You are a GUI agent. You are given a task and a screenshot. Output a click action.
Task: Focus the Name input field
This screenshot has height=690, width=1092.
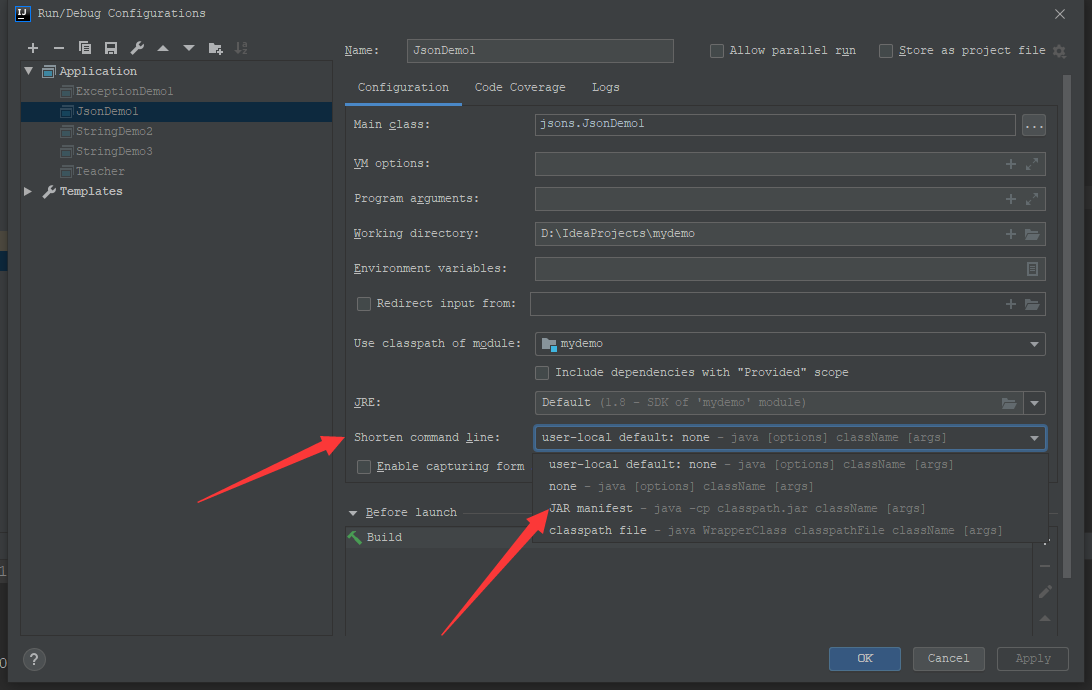tap(540, 51)
